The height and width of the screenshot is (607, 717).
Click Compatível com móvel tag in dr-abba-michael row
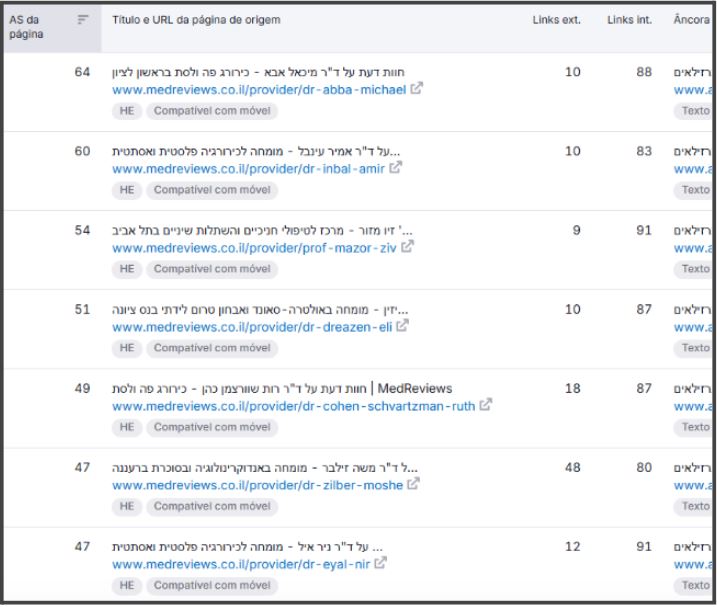(212, 111)
